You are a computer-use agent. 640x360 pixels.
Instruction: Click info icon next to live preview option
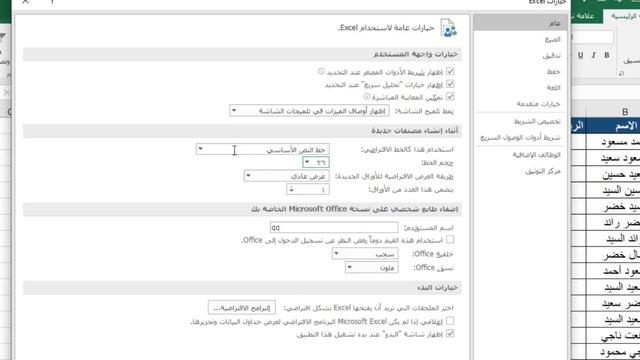pos(367,97)
